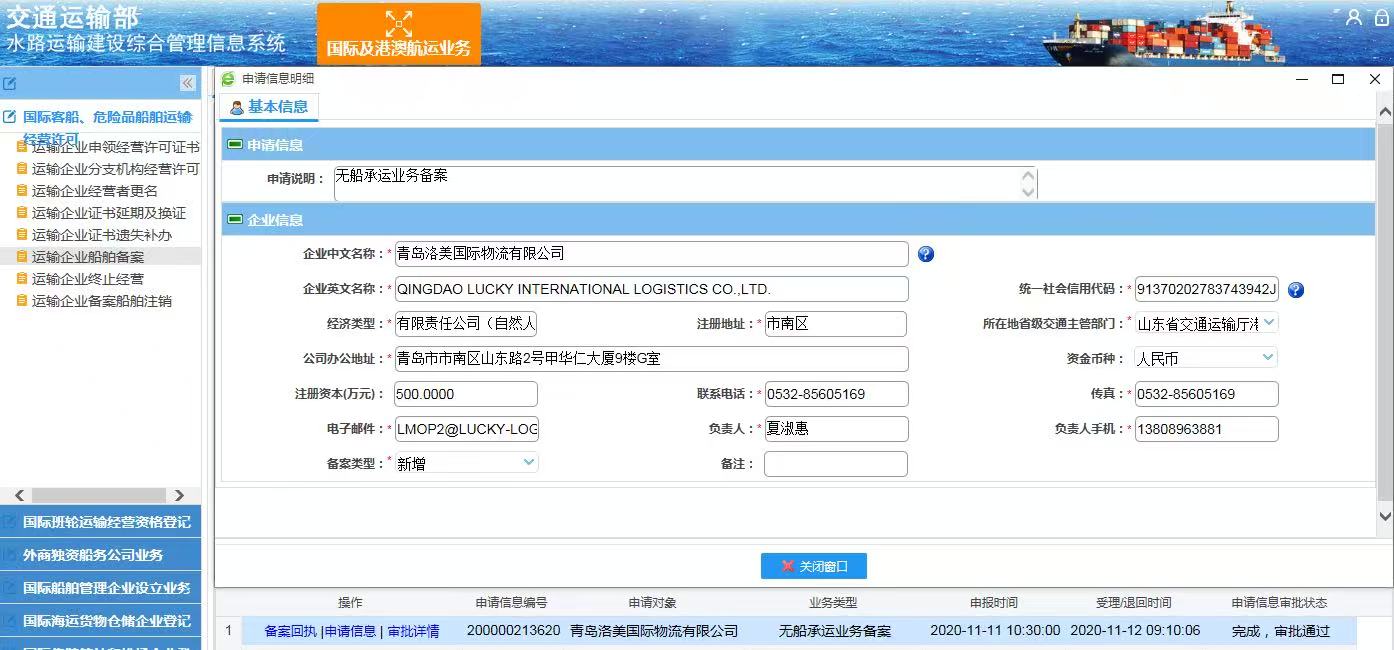
Task: Click the 关闭窗口 button
Action: (814, 566)
